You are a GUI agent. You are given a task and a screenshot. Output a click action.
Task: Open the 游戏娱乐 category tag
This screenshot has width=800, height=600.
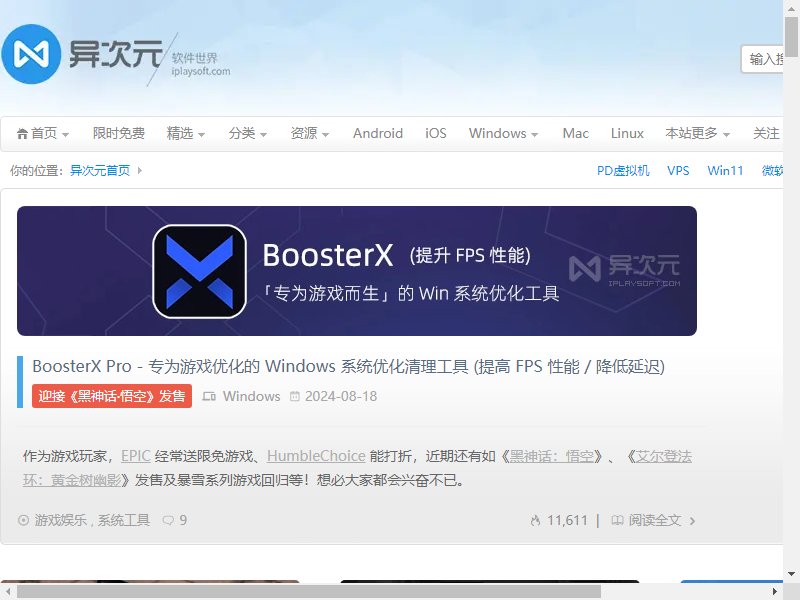click(61, 520)
